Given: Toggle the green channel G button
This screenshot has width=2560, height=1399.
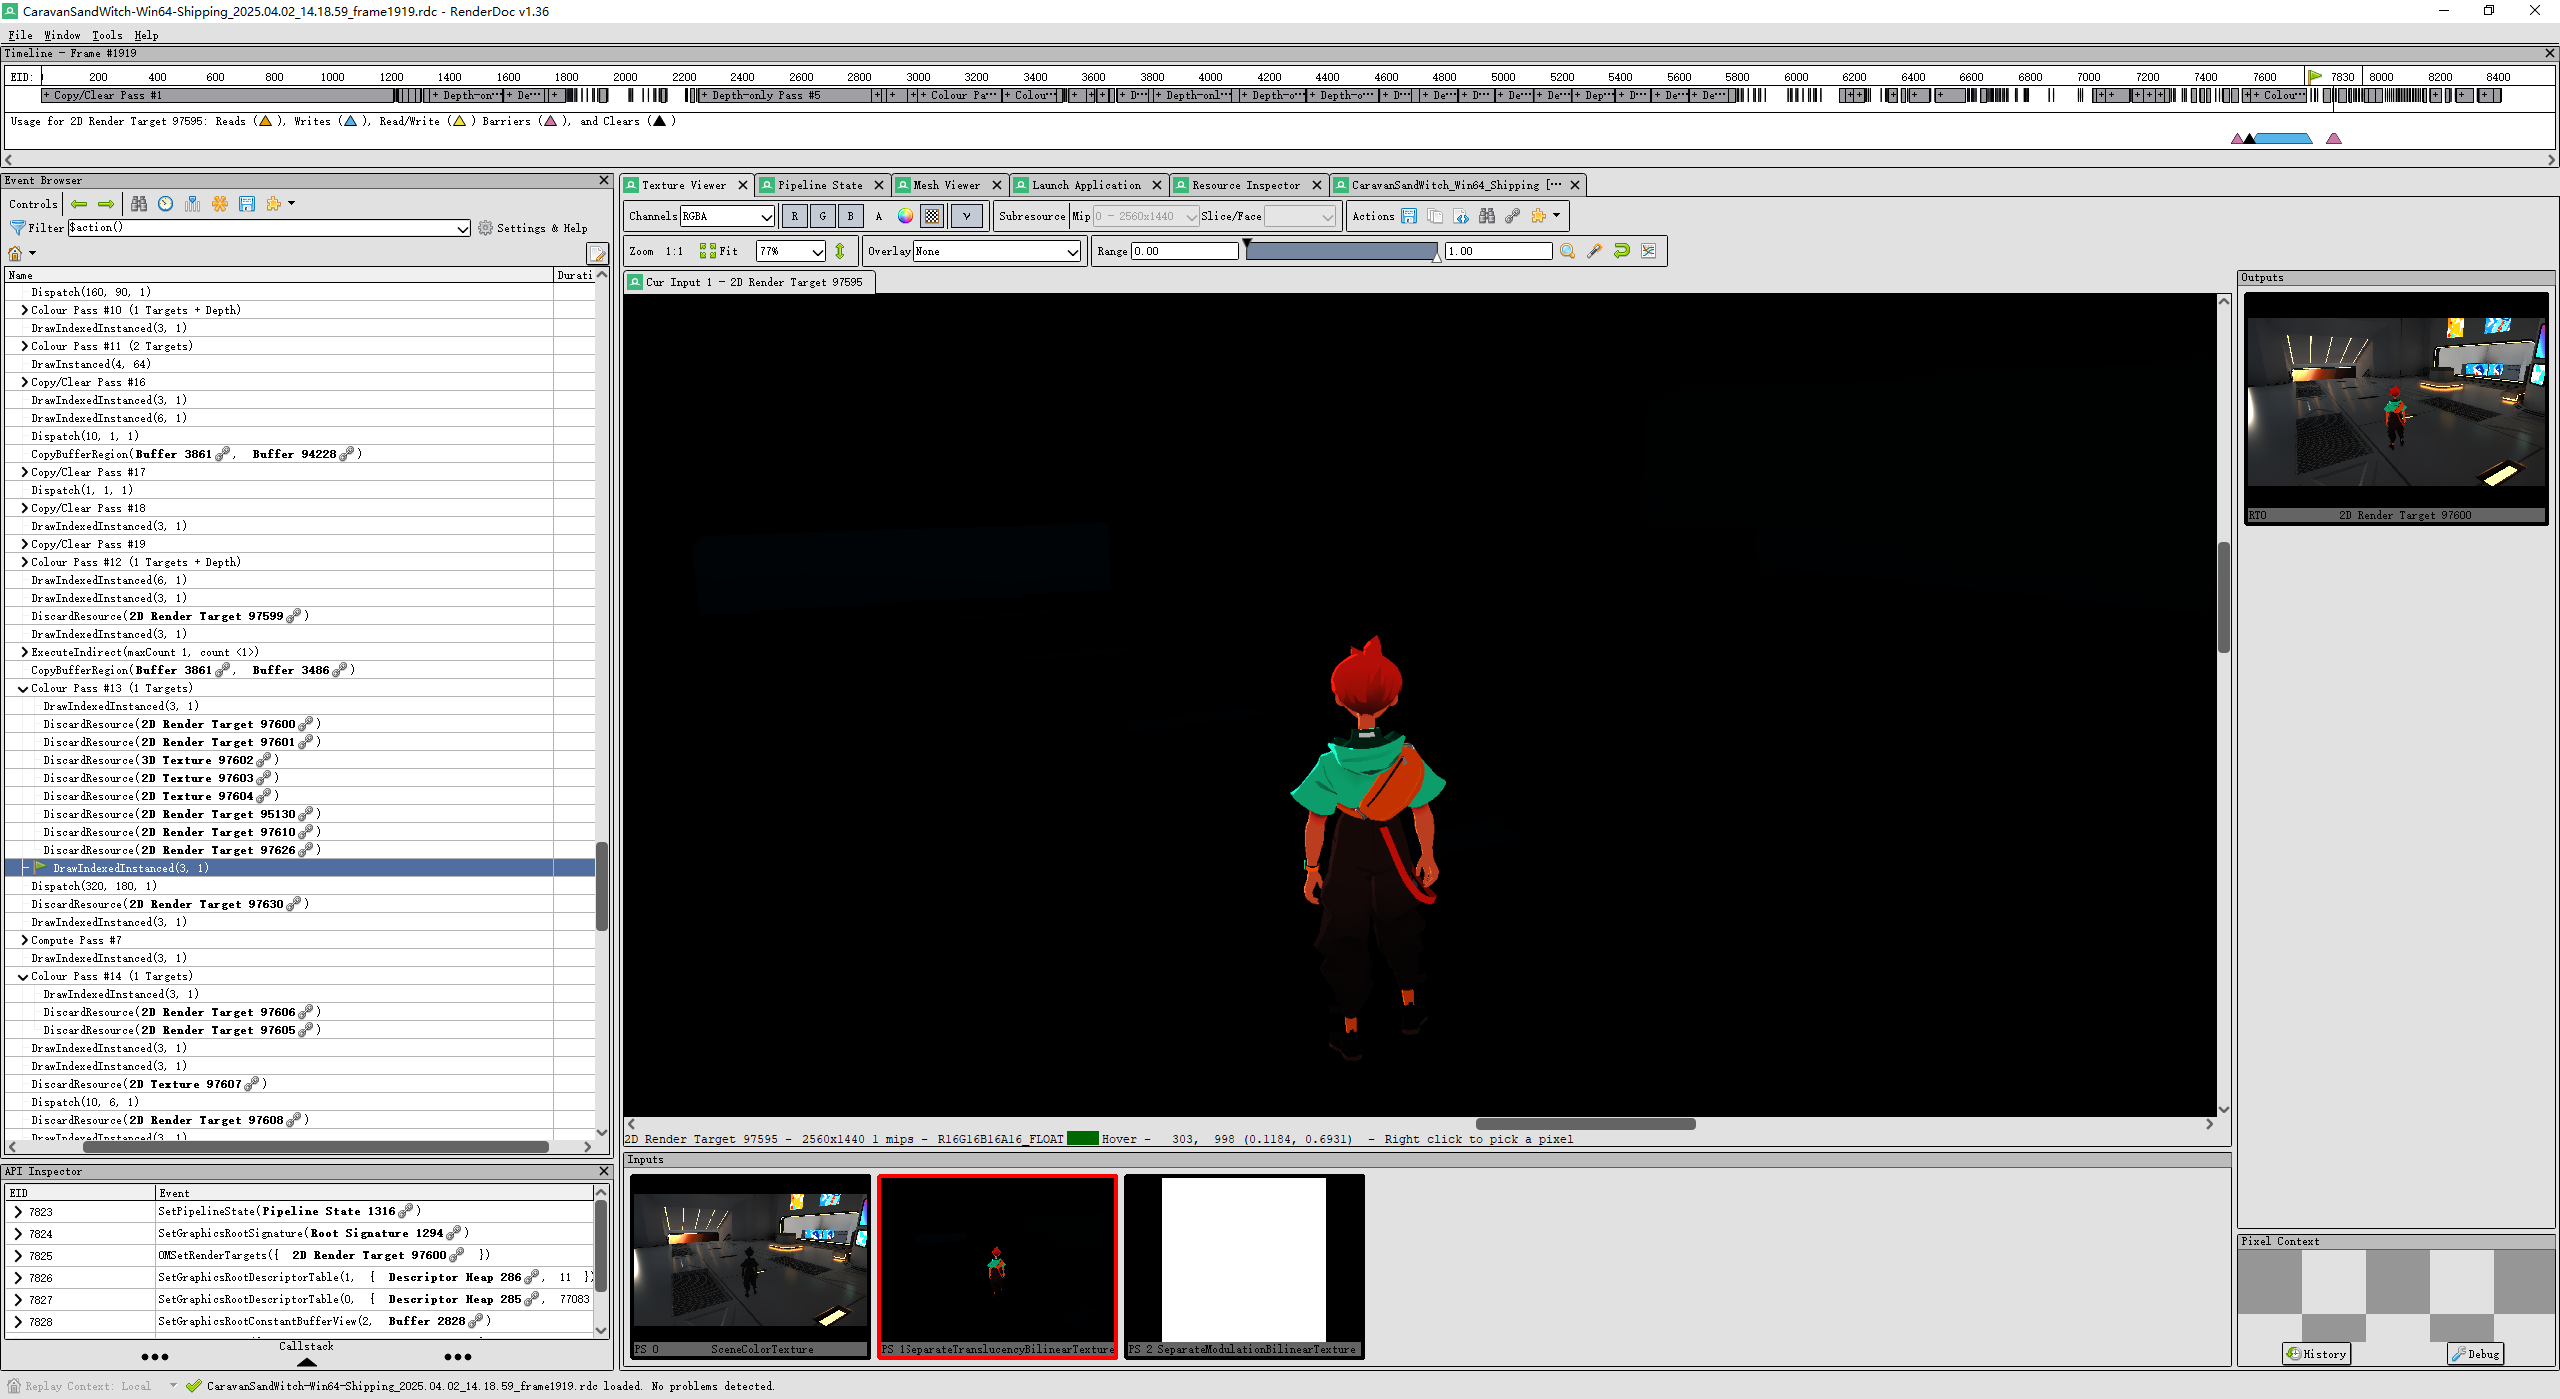Looking at the screenshot, I should (823, 216).
